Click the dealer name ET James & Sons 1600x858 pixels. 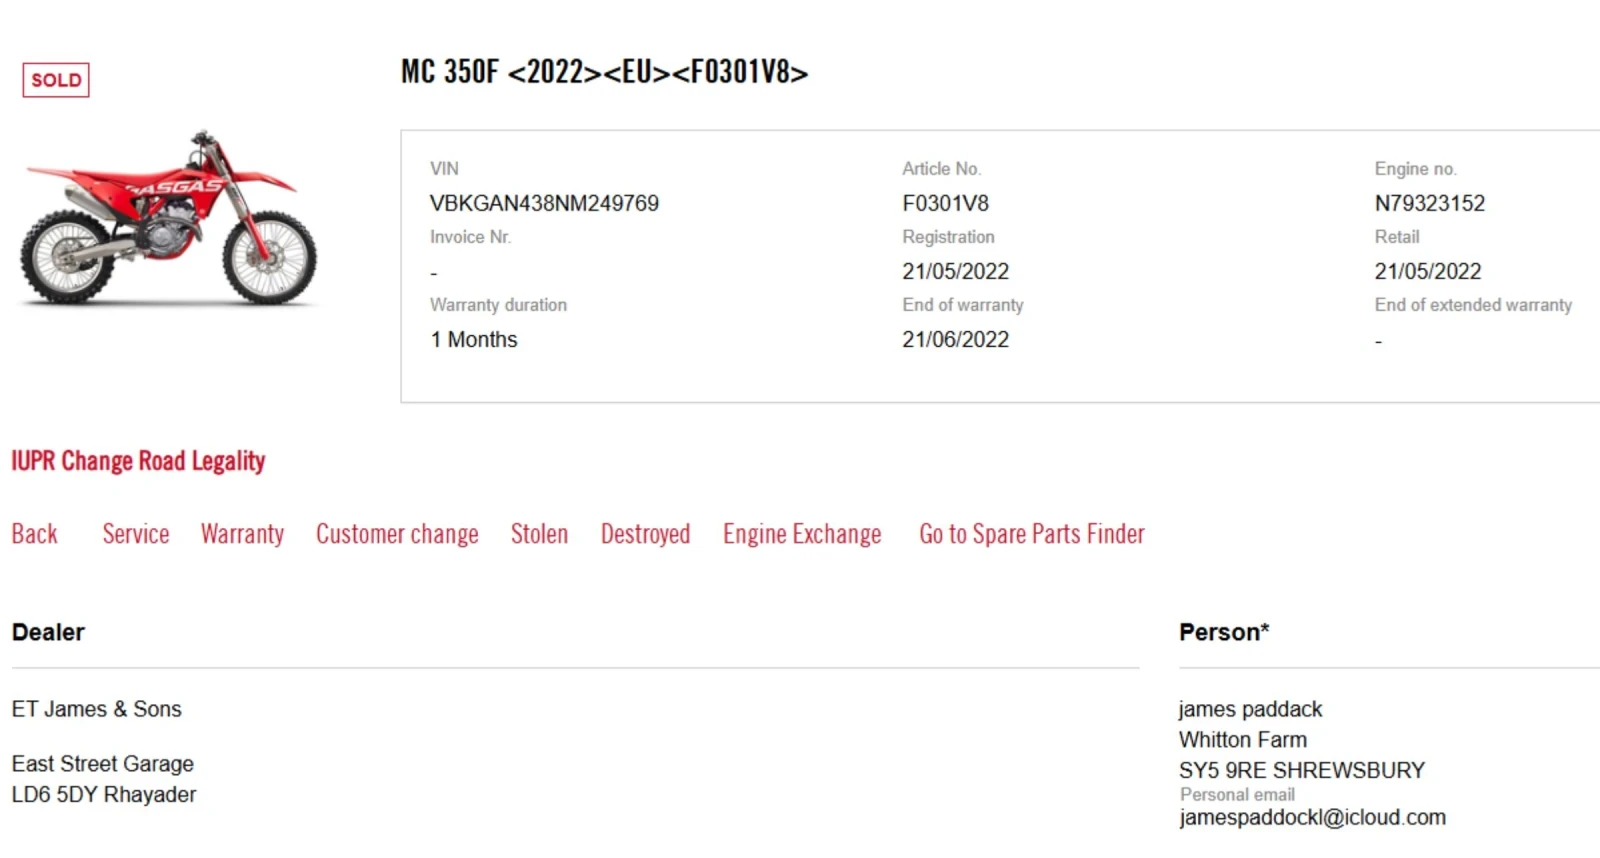coord(97,709)
